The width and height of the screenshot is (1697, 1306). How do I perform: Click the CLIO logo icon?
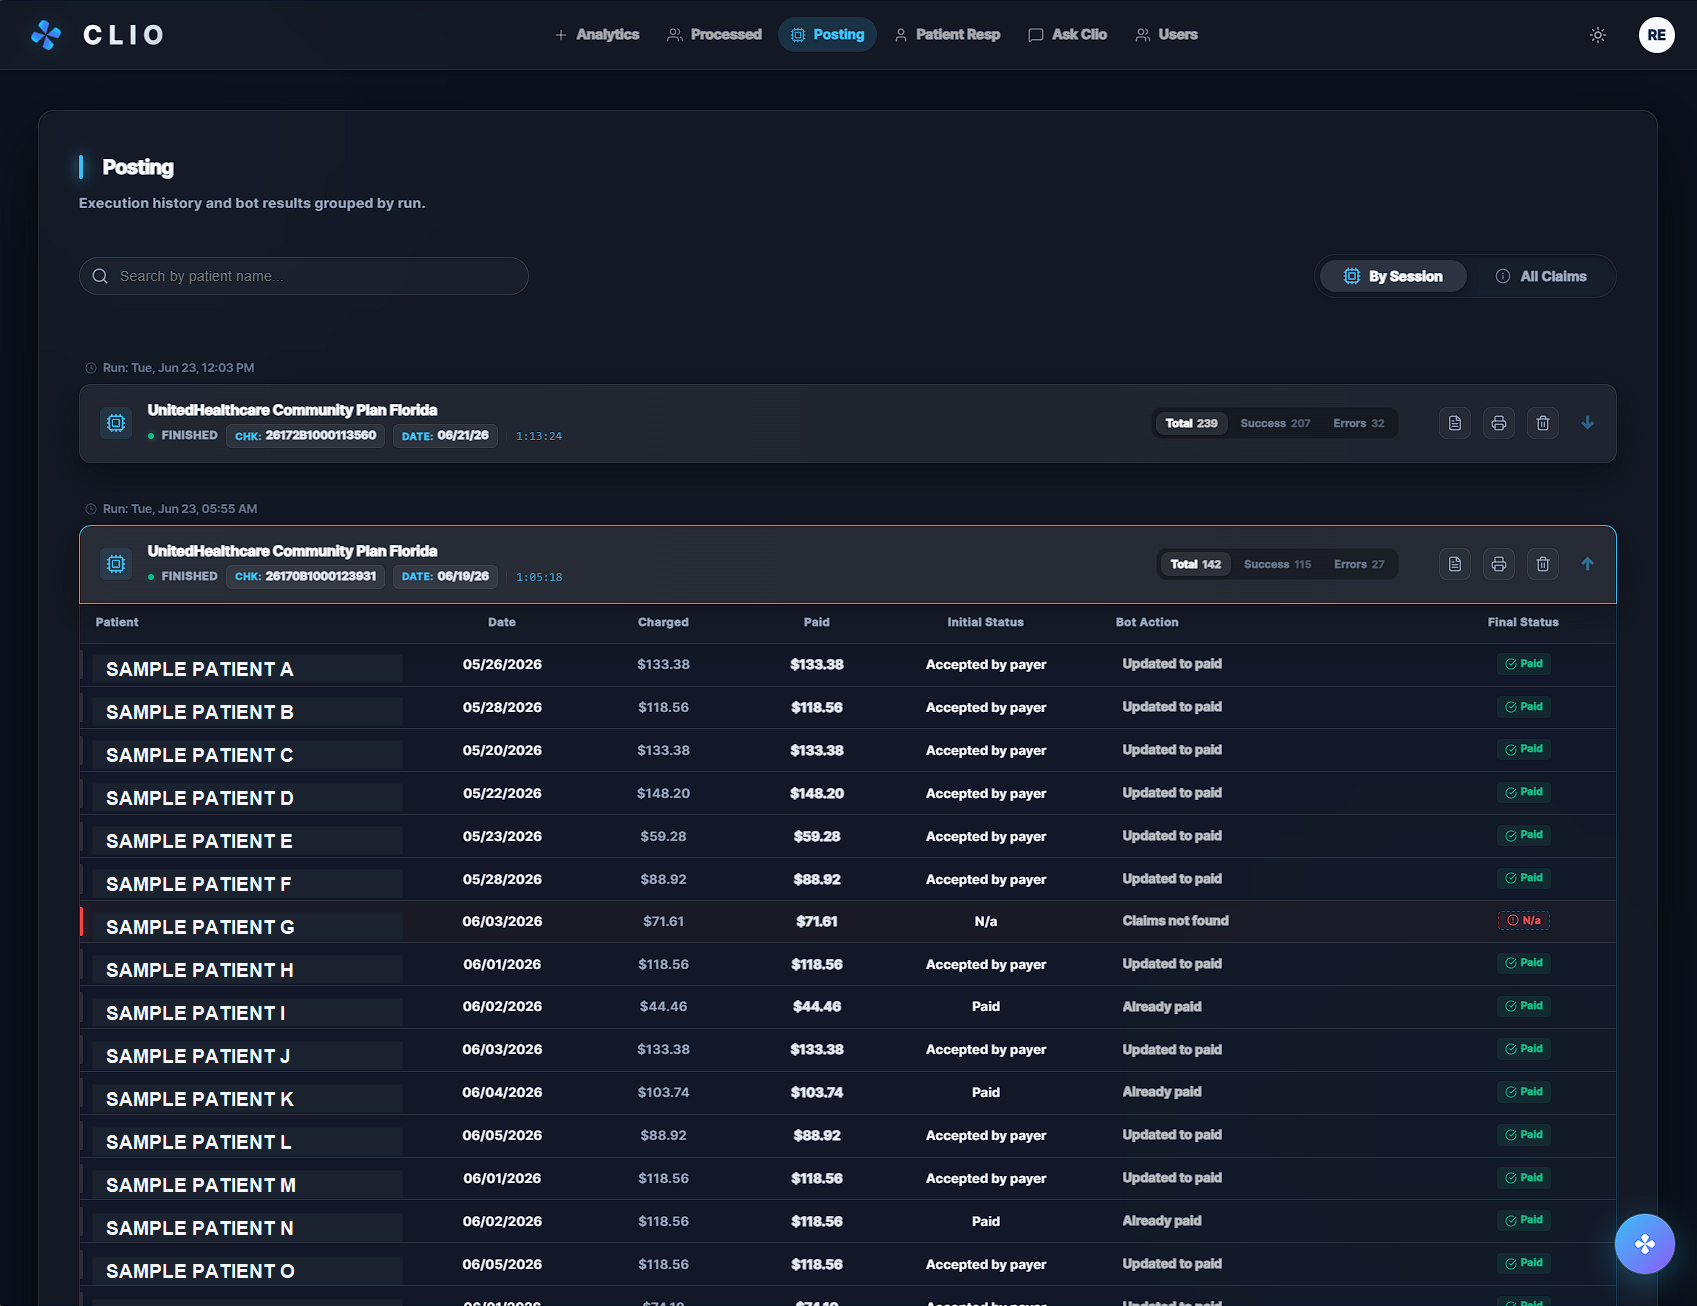click(46, 35)
